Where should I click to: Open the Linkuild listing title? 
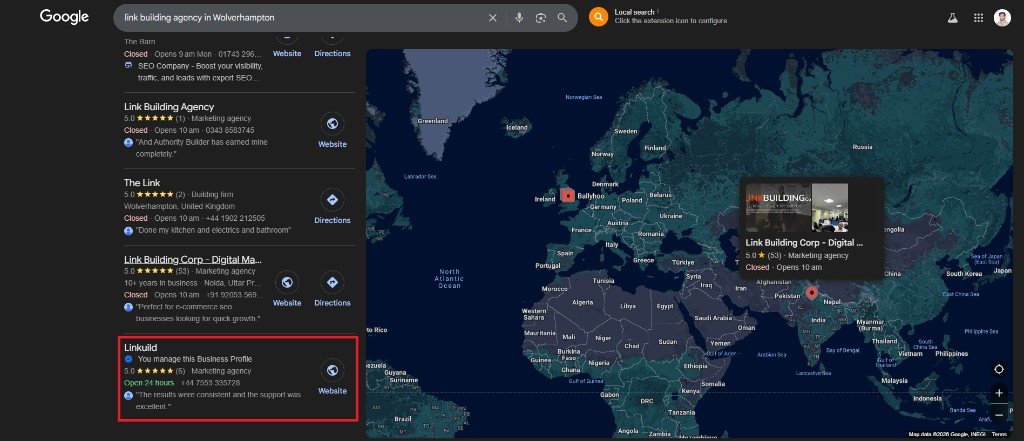click(140, 348)
